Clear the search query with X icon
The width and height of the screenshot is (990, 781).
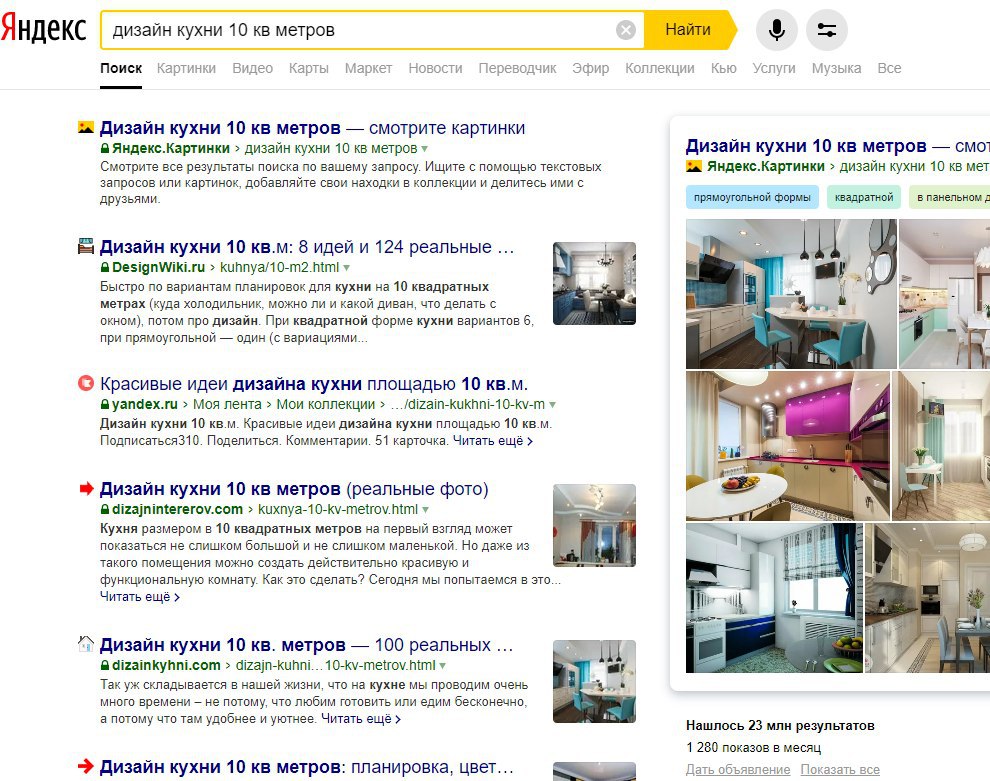[x=625, y=30]
